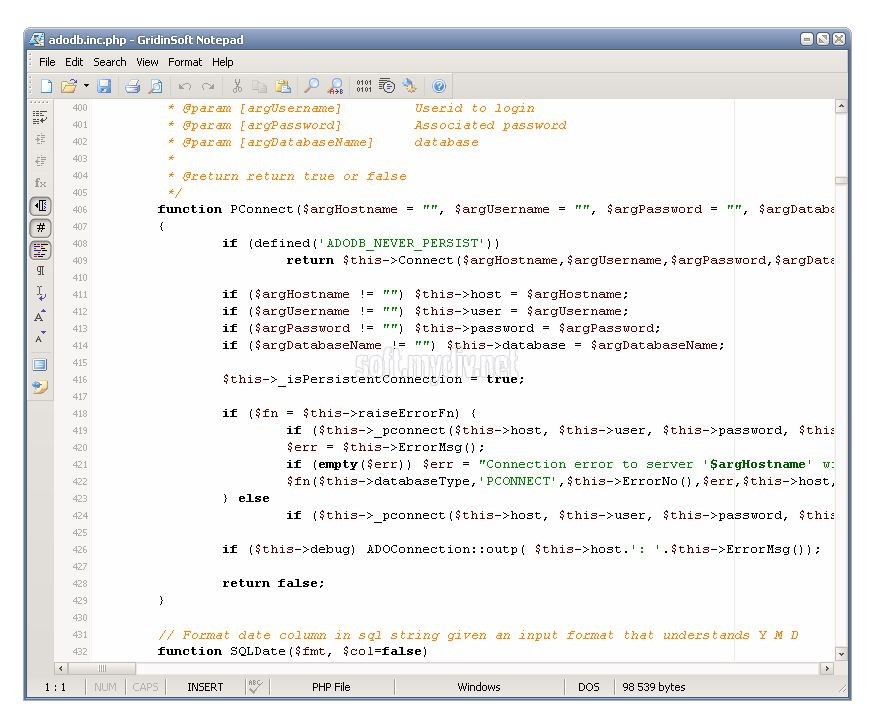
Task: Click the Windows encoding status bar entry
Action: click(479, 687)
